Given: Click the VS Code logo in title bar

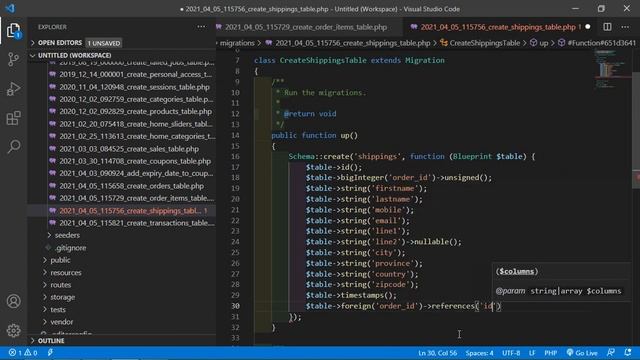Looking at the screenshot, I should click(x=10, y=8).
